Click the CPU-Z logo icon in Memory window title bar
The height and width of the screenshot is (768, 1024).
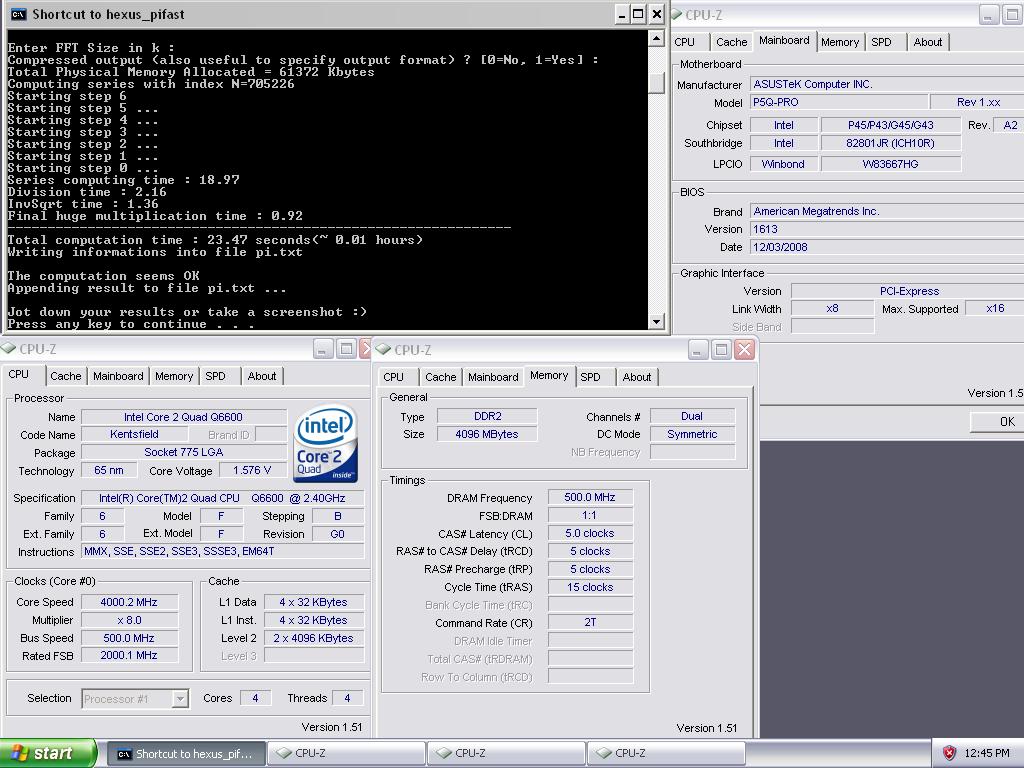click(383, 349)
